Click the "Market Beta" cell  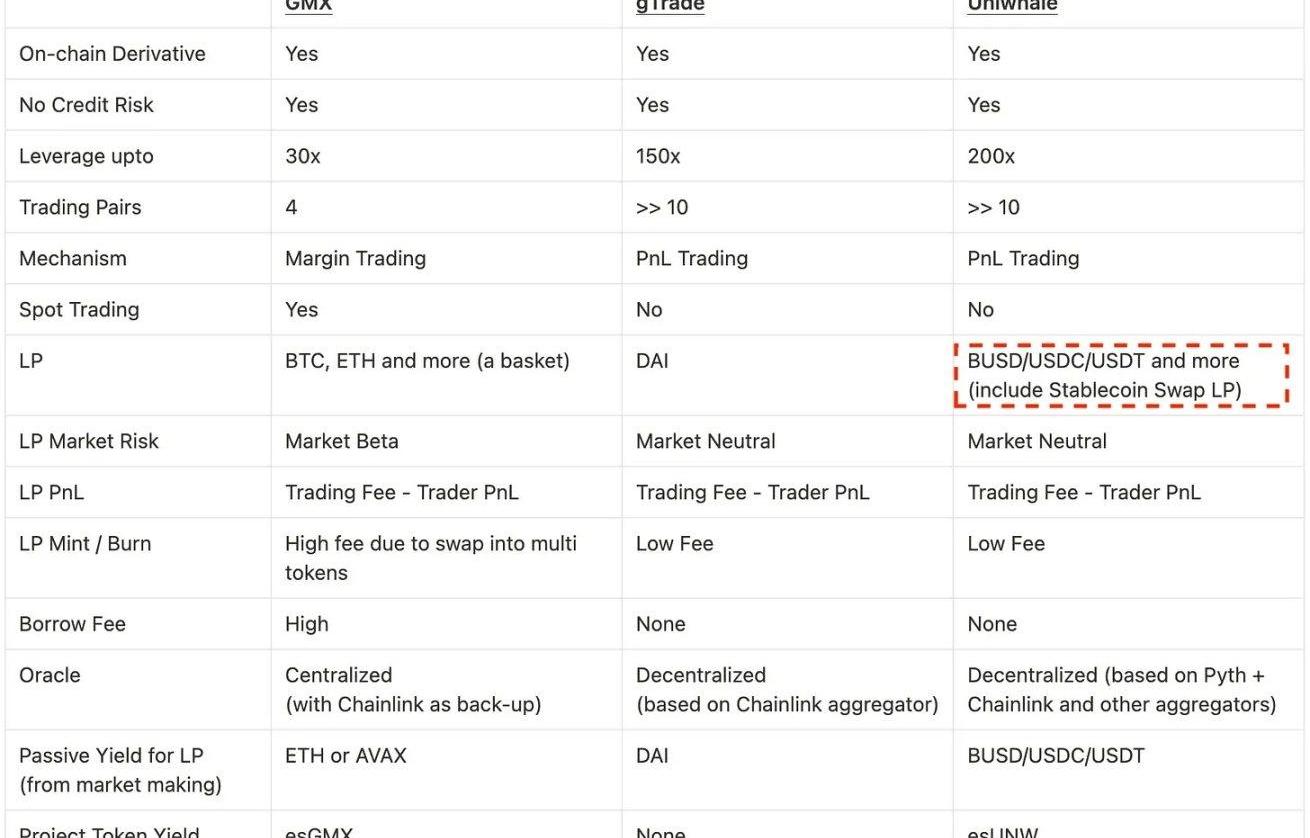click(341, 441)
